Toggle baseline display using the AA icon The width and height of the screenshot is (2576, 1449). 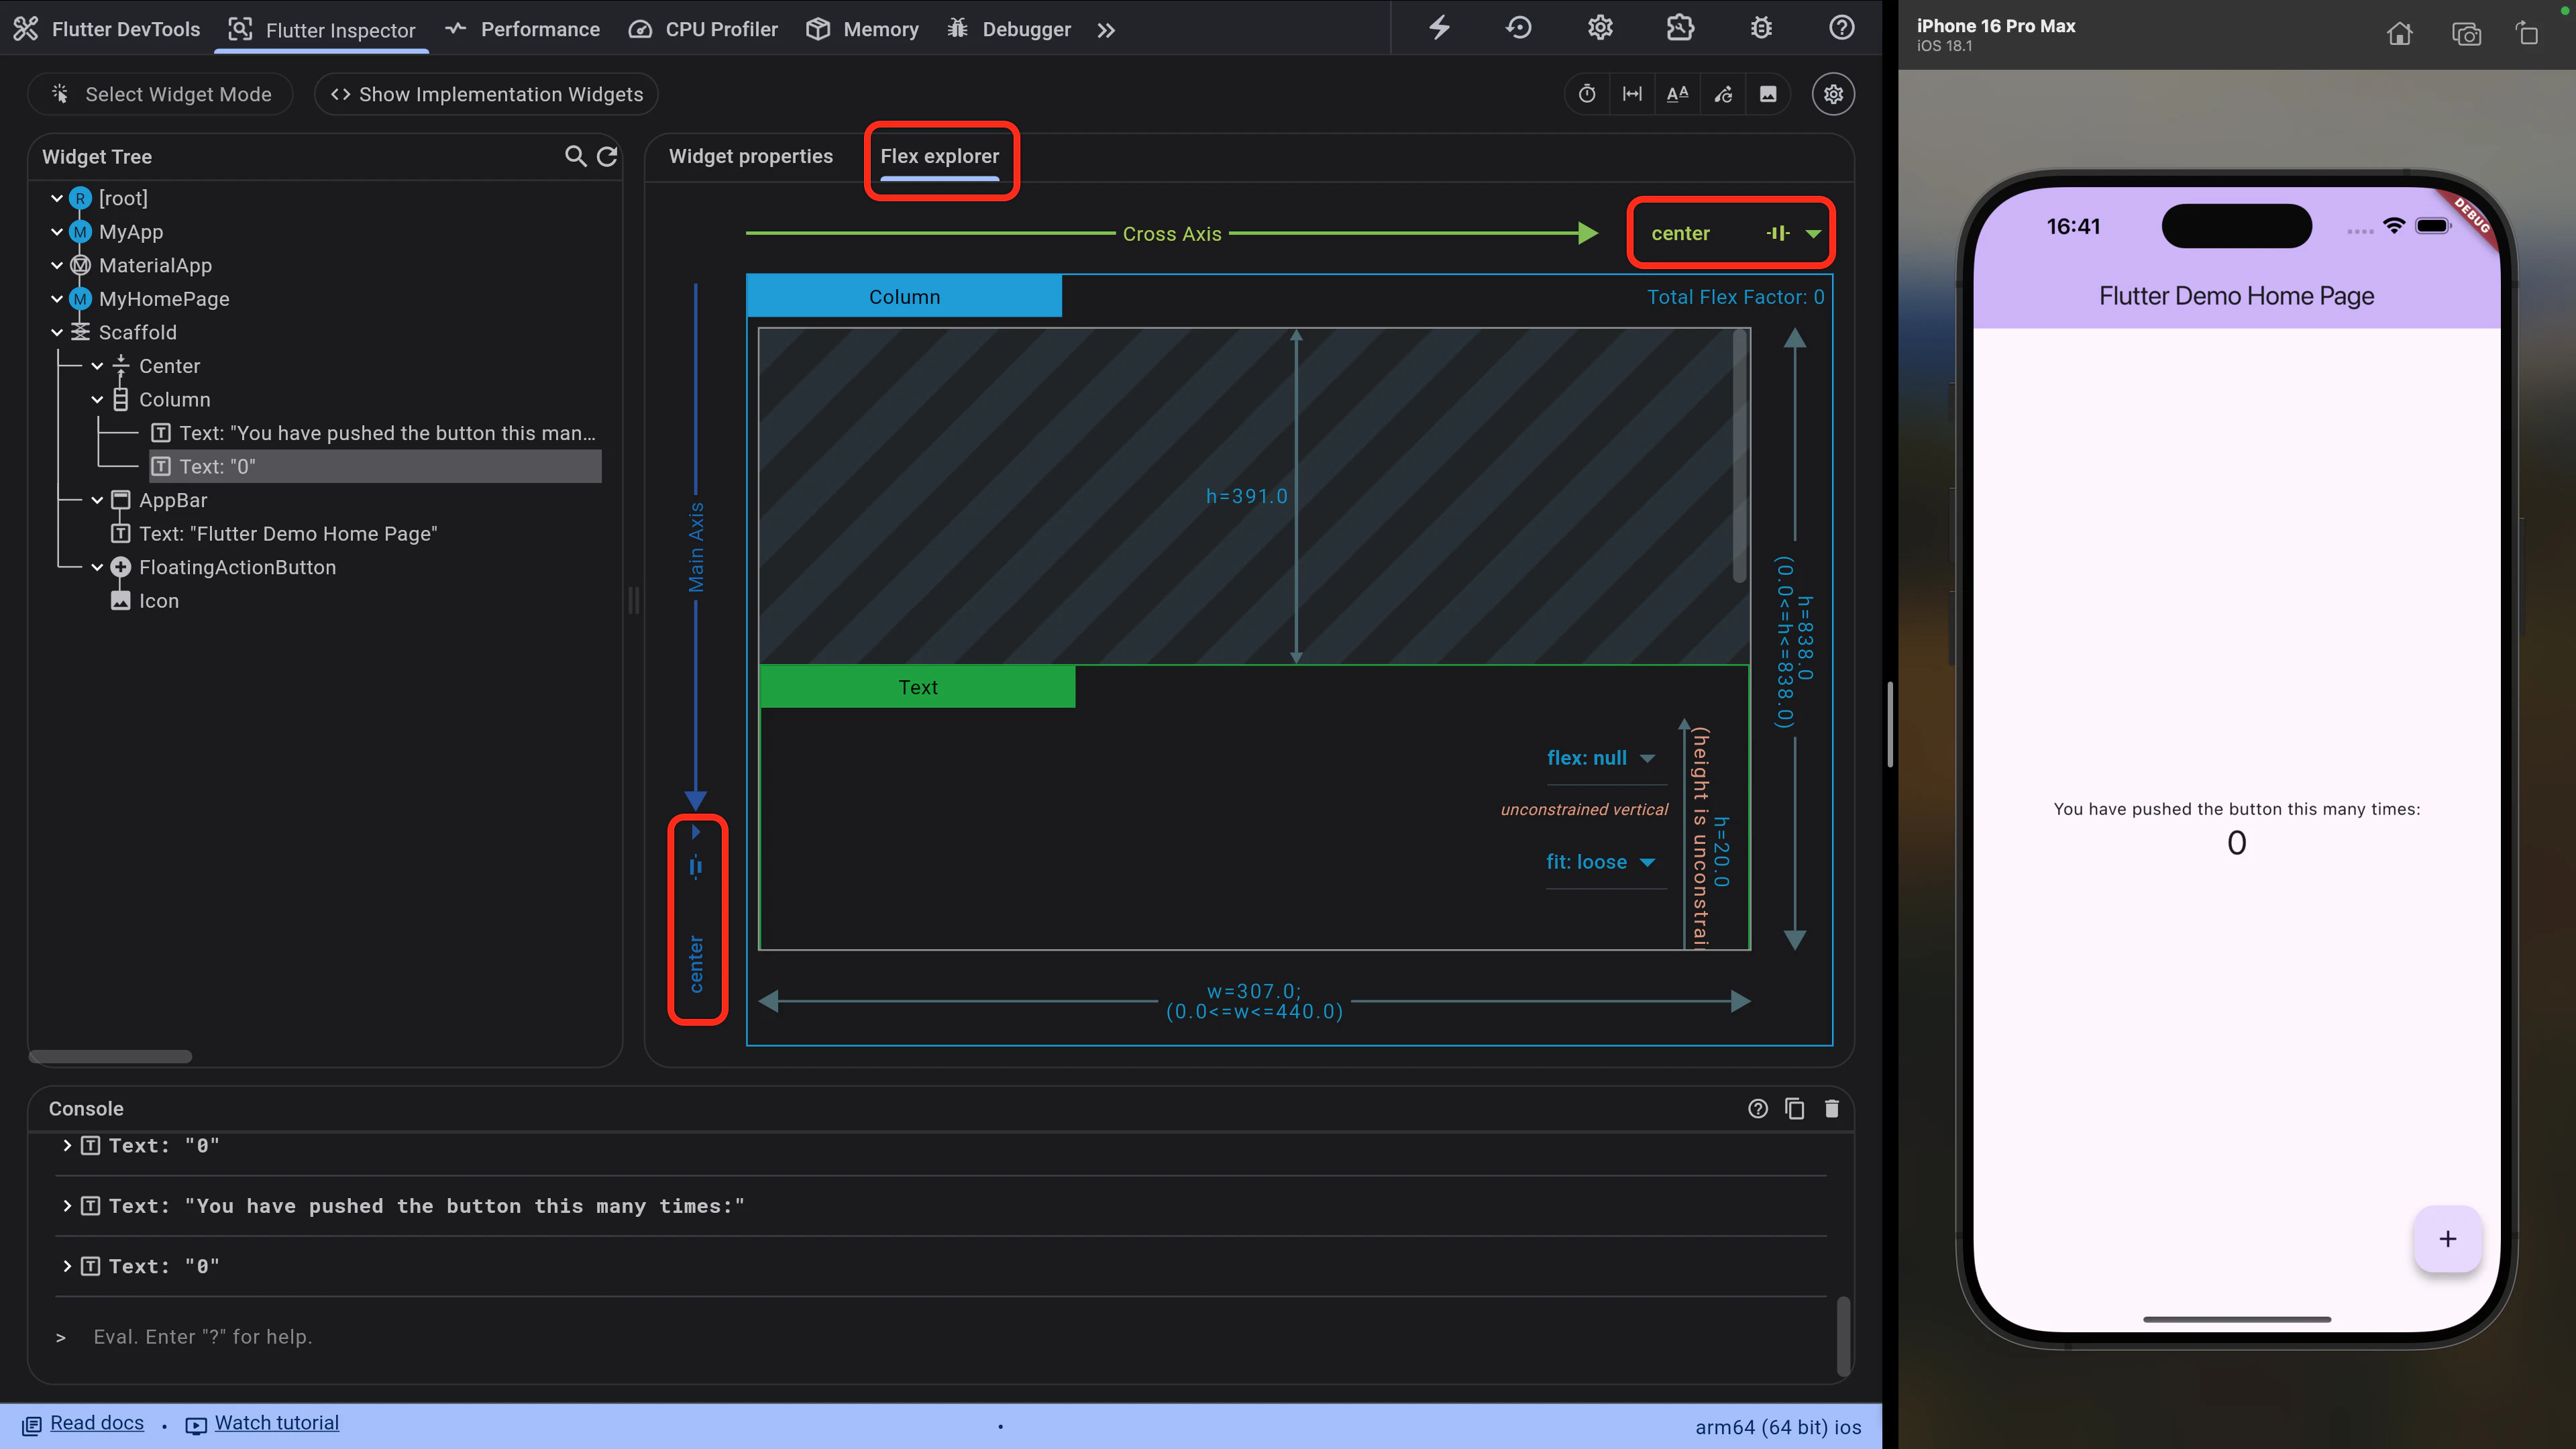(x=1678, y=93)
